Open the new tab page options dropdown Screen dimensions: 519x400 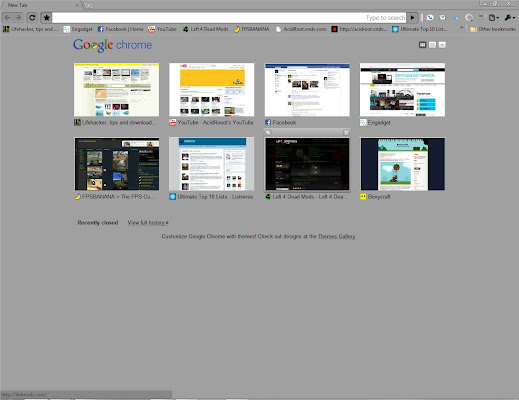coord(442,45)
